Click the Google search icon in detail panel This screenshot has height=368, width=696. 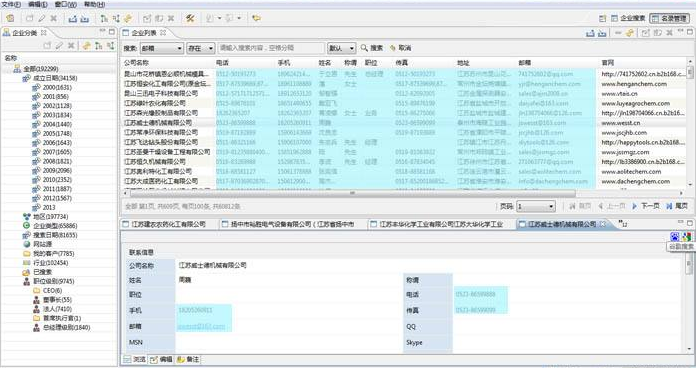687,237
